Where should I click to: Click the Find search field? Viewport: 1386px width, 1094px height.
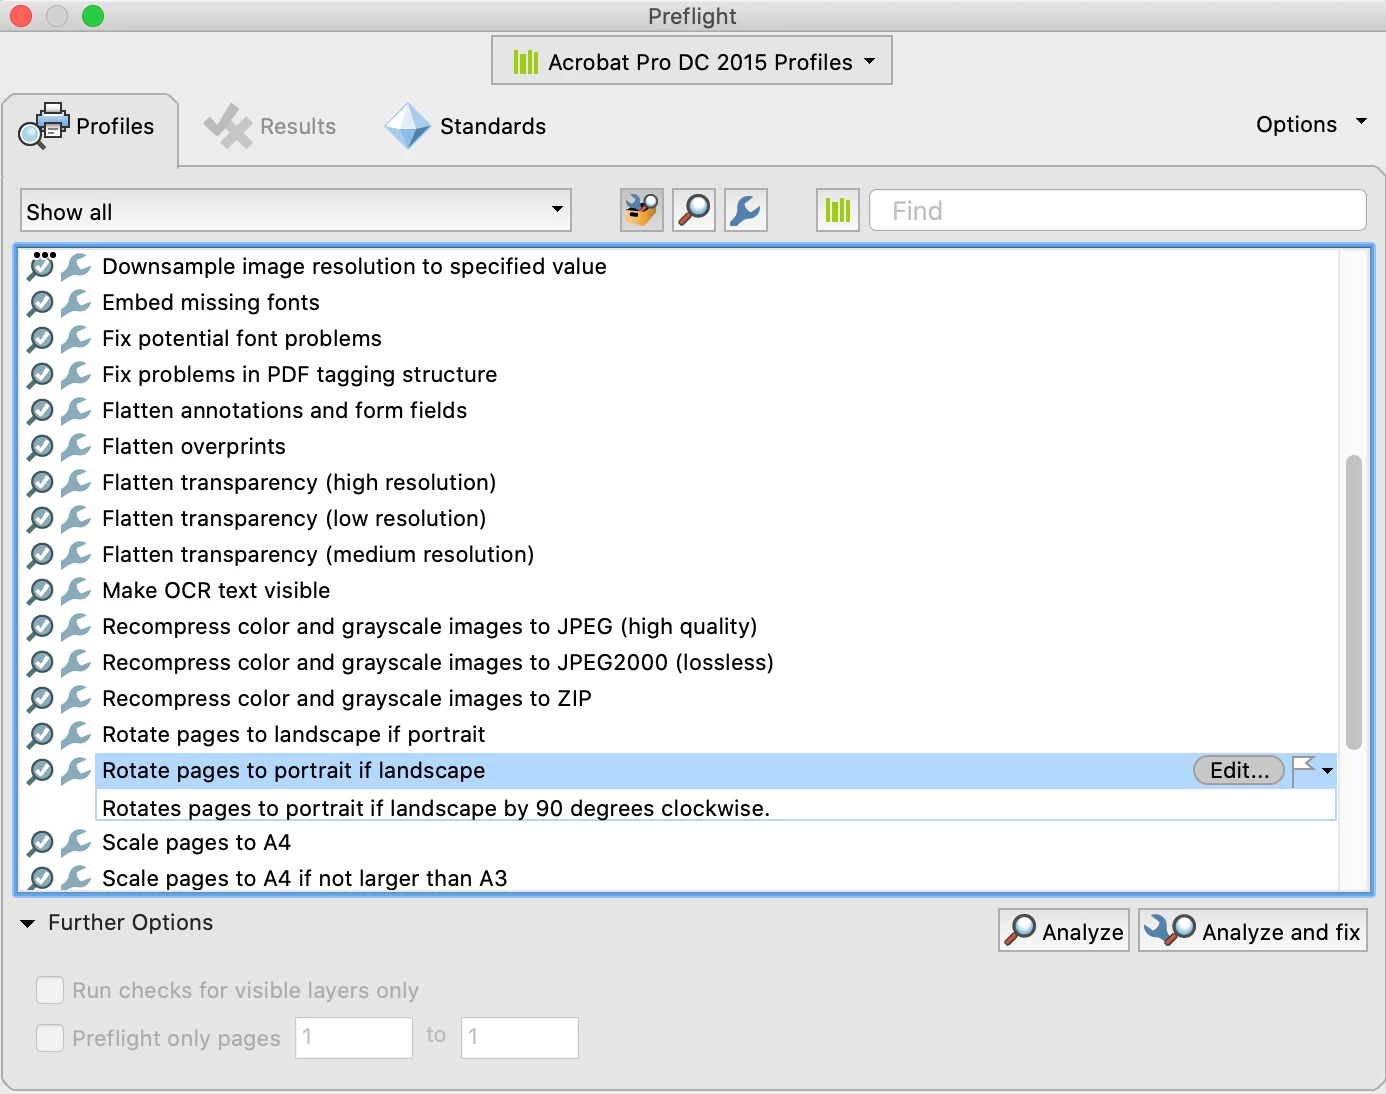tap(1118, 210)
